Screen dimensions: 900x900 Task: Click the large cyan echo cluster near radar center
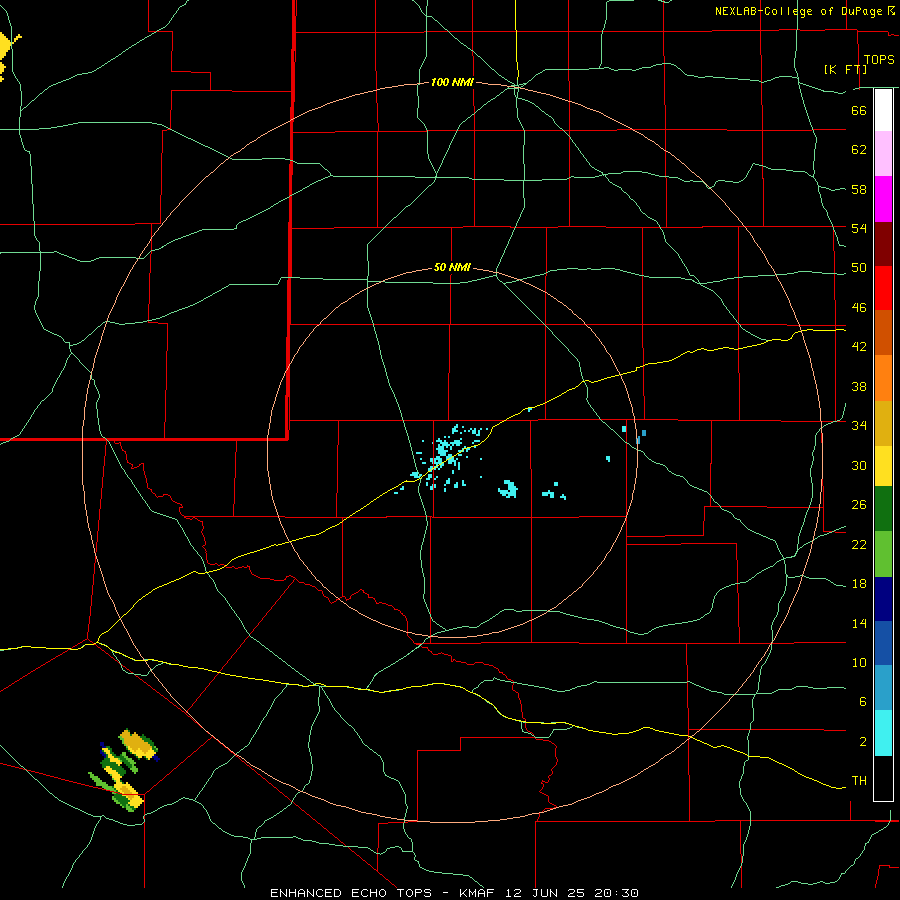pyautogui.click(x=447, y=455)
